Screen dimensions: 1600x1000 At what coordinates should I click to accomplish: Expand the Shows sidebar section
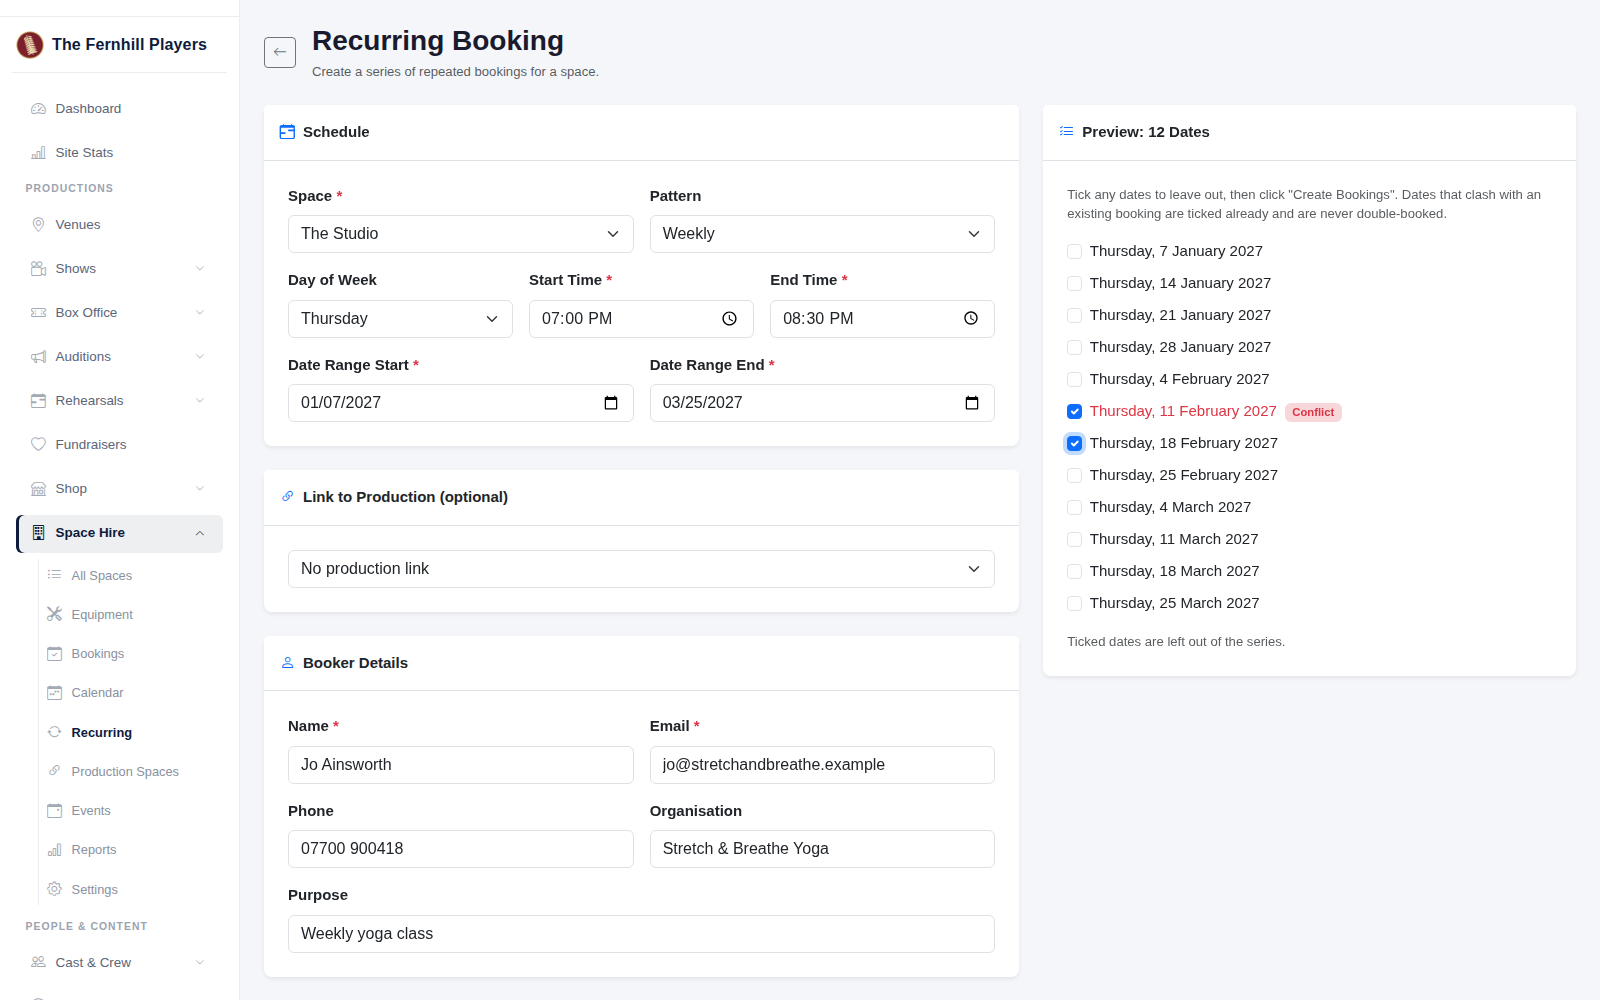coord(120,269)
